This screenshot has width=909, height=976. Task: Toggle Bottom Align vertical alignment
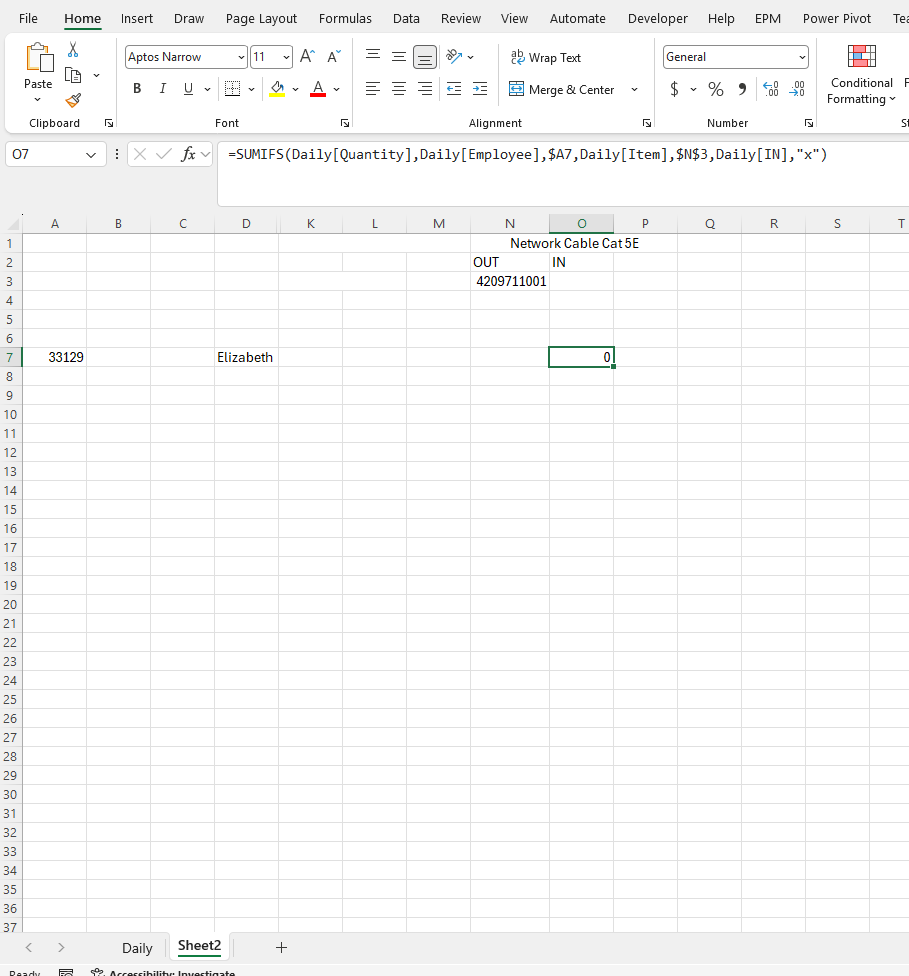click(425, 57)
